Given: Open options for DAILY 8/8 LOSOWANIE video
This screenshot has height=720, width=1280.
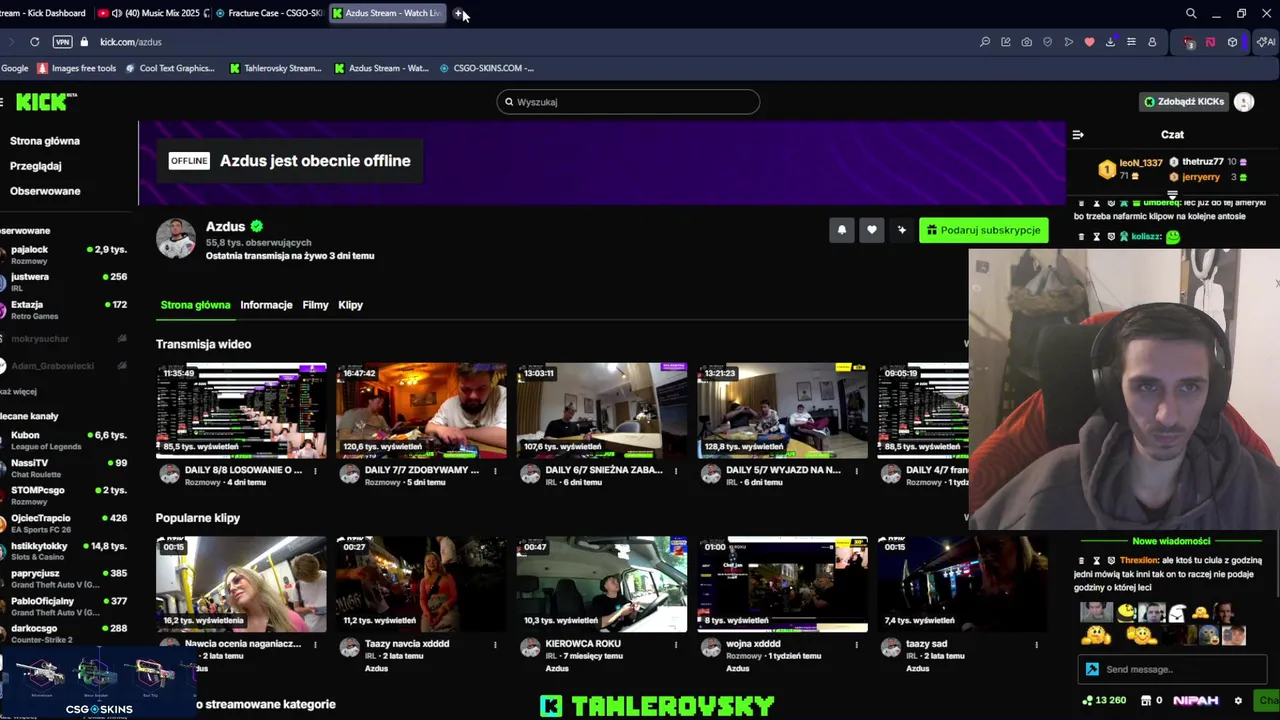Looking at the screenshot, I should coord(315,471).
